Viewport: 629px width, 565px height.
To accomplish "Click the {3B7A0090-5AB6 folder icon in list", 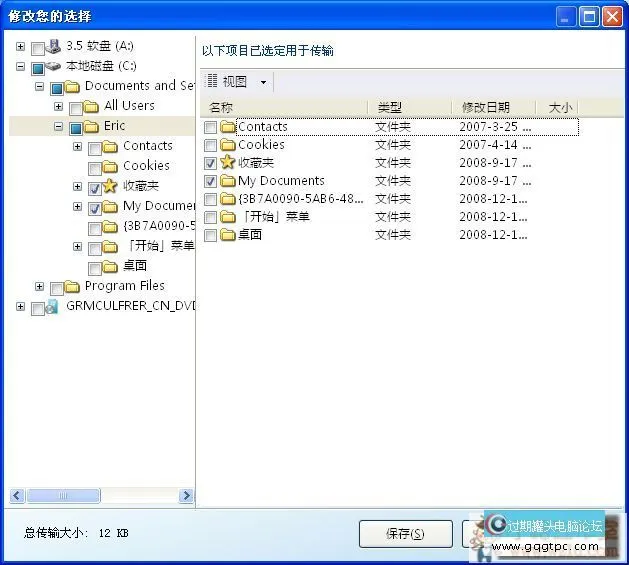I will pos(228,199).
